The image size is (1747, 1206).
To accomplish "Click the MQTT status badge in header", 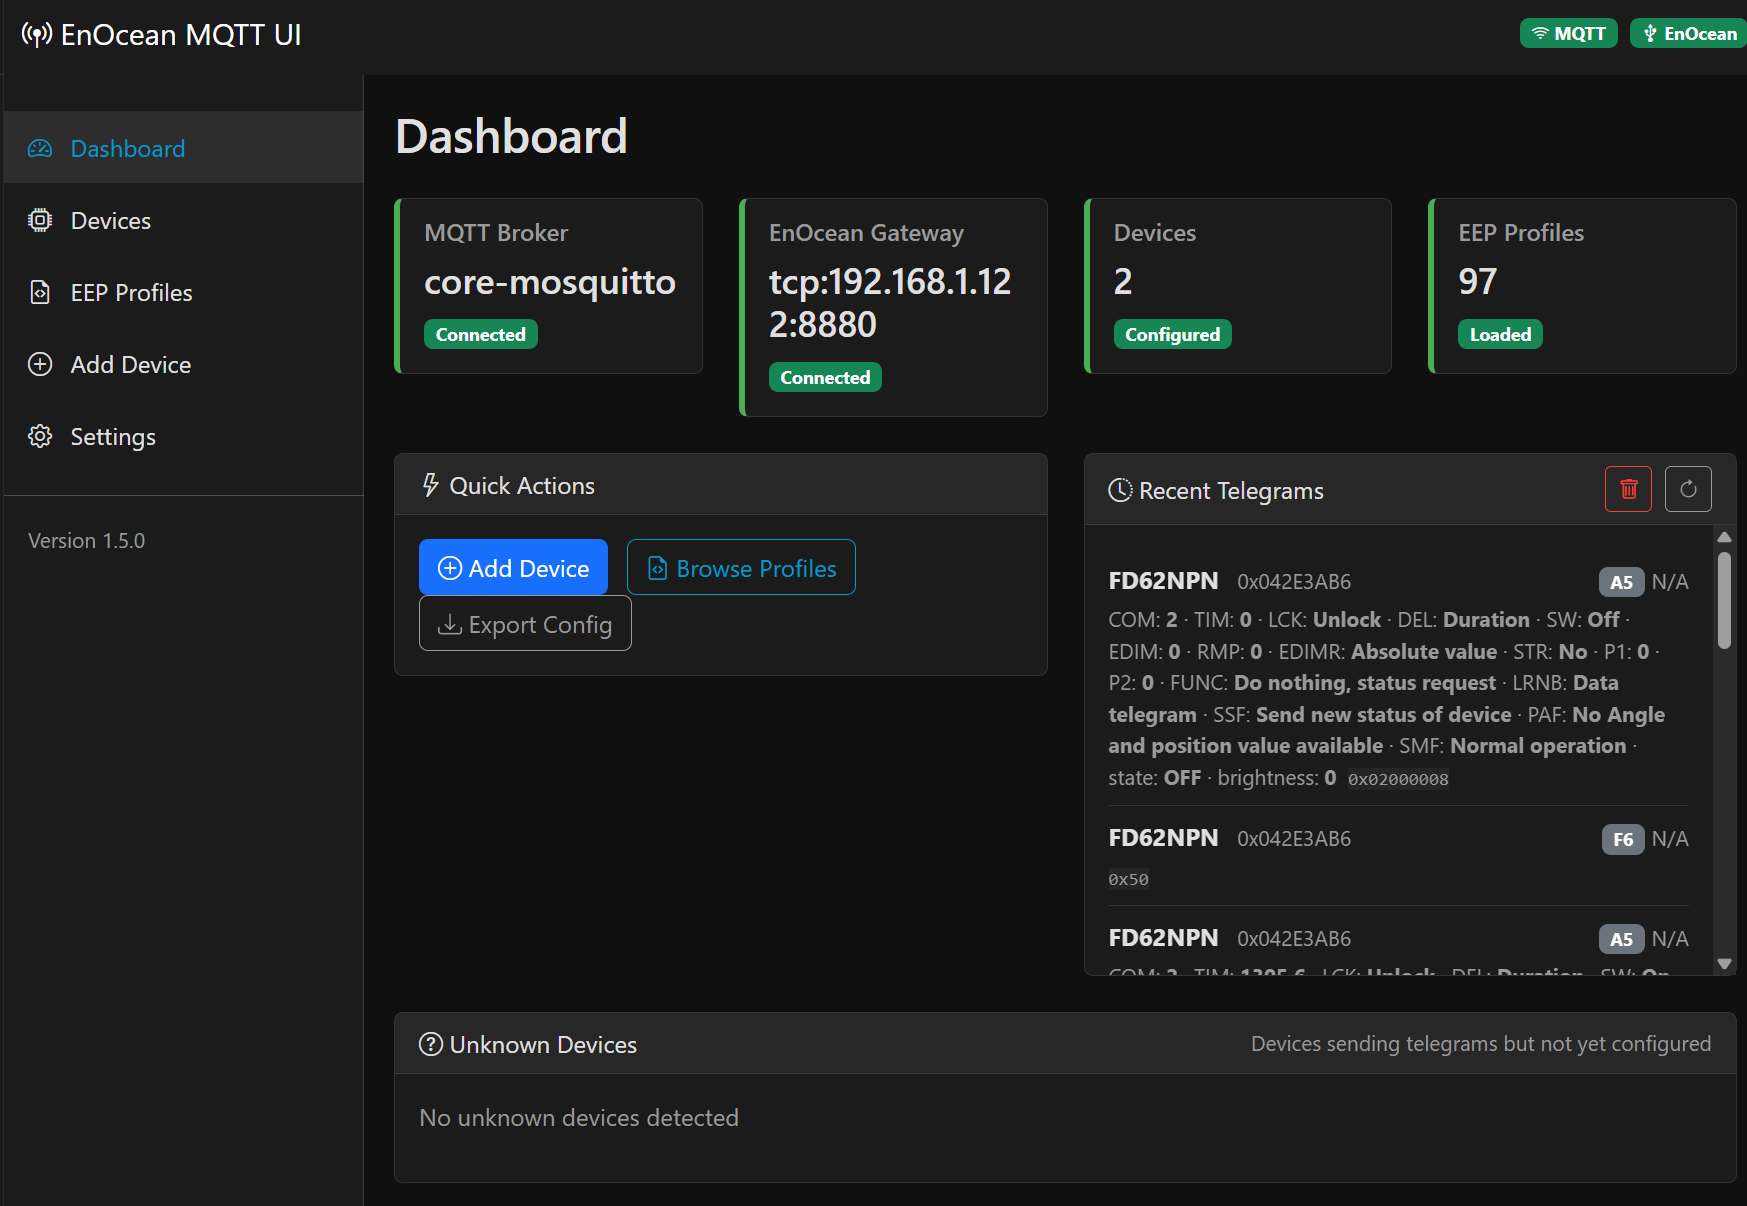I will (x=1568, y=33).
